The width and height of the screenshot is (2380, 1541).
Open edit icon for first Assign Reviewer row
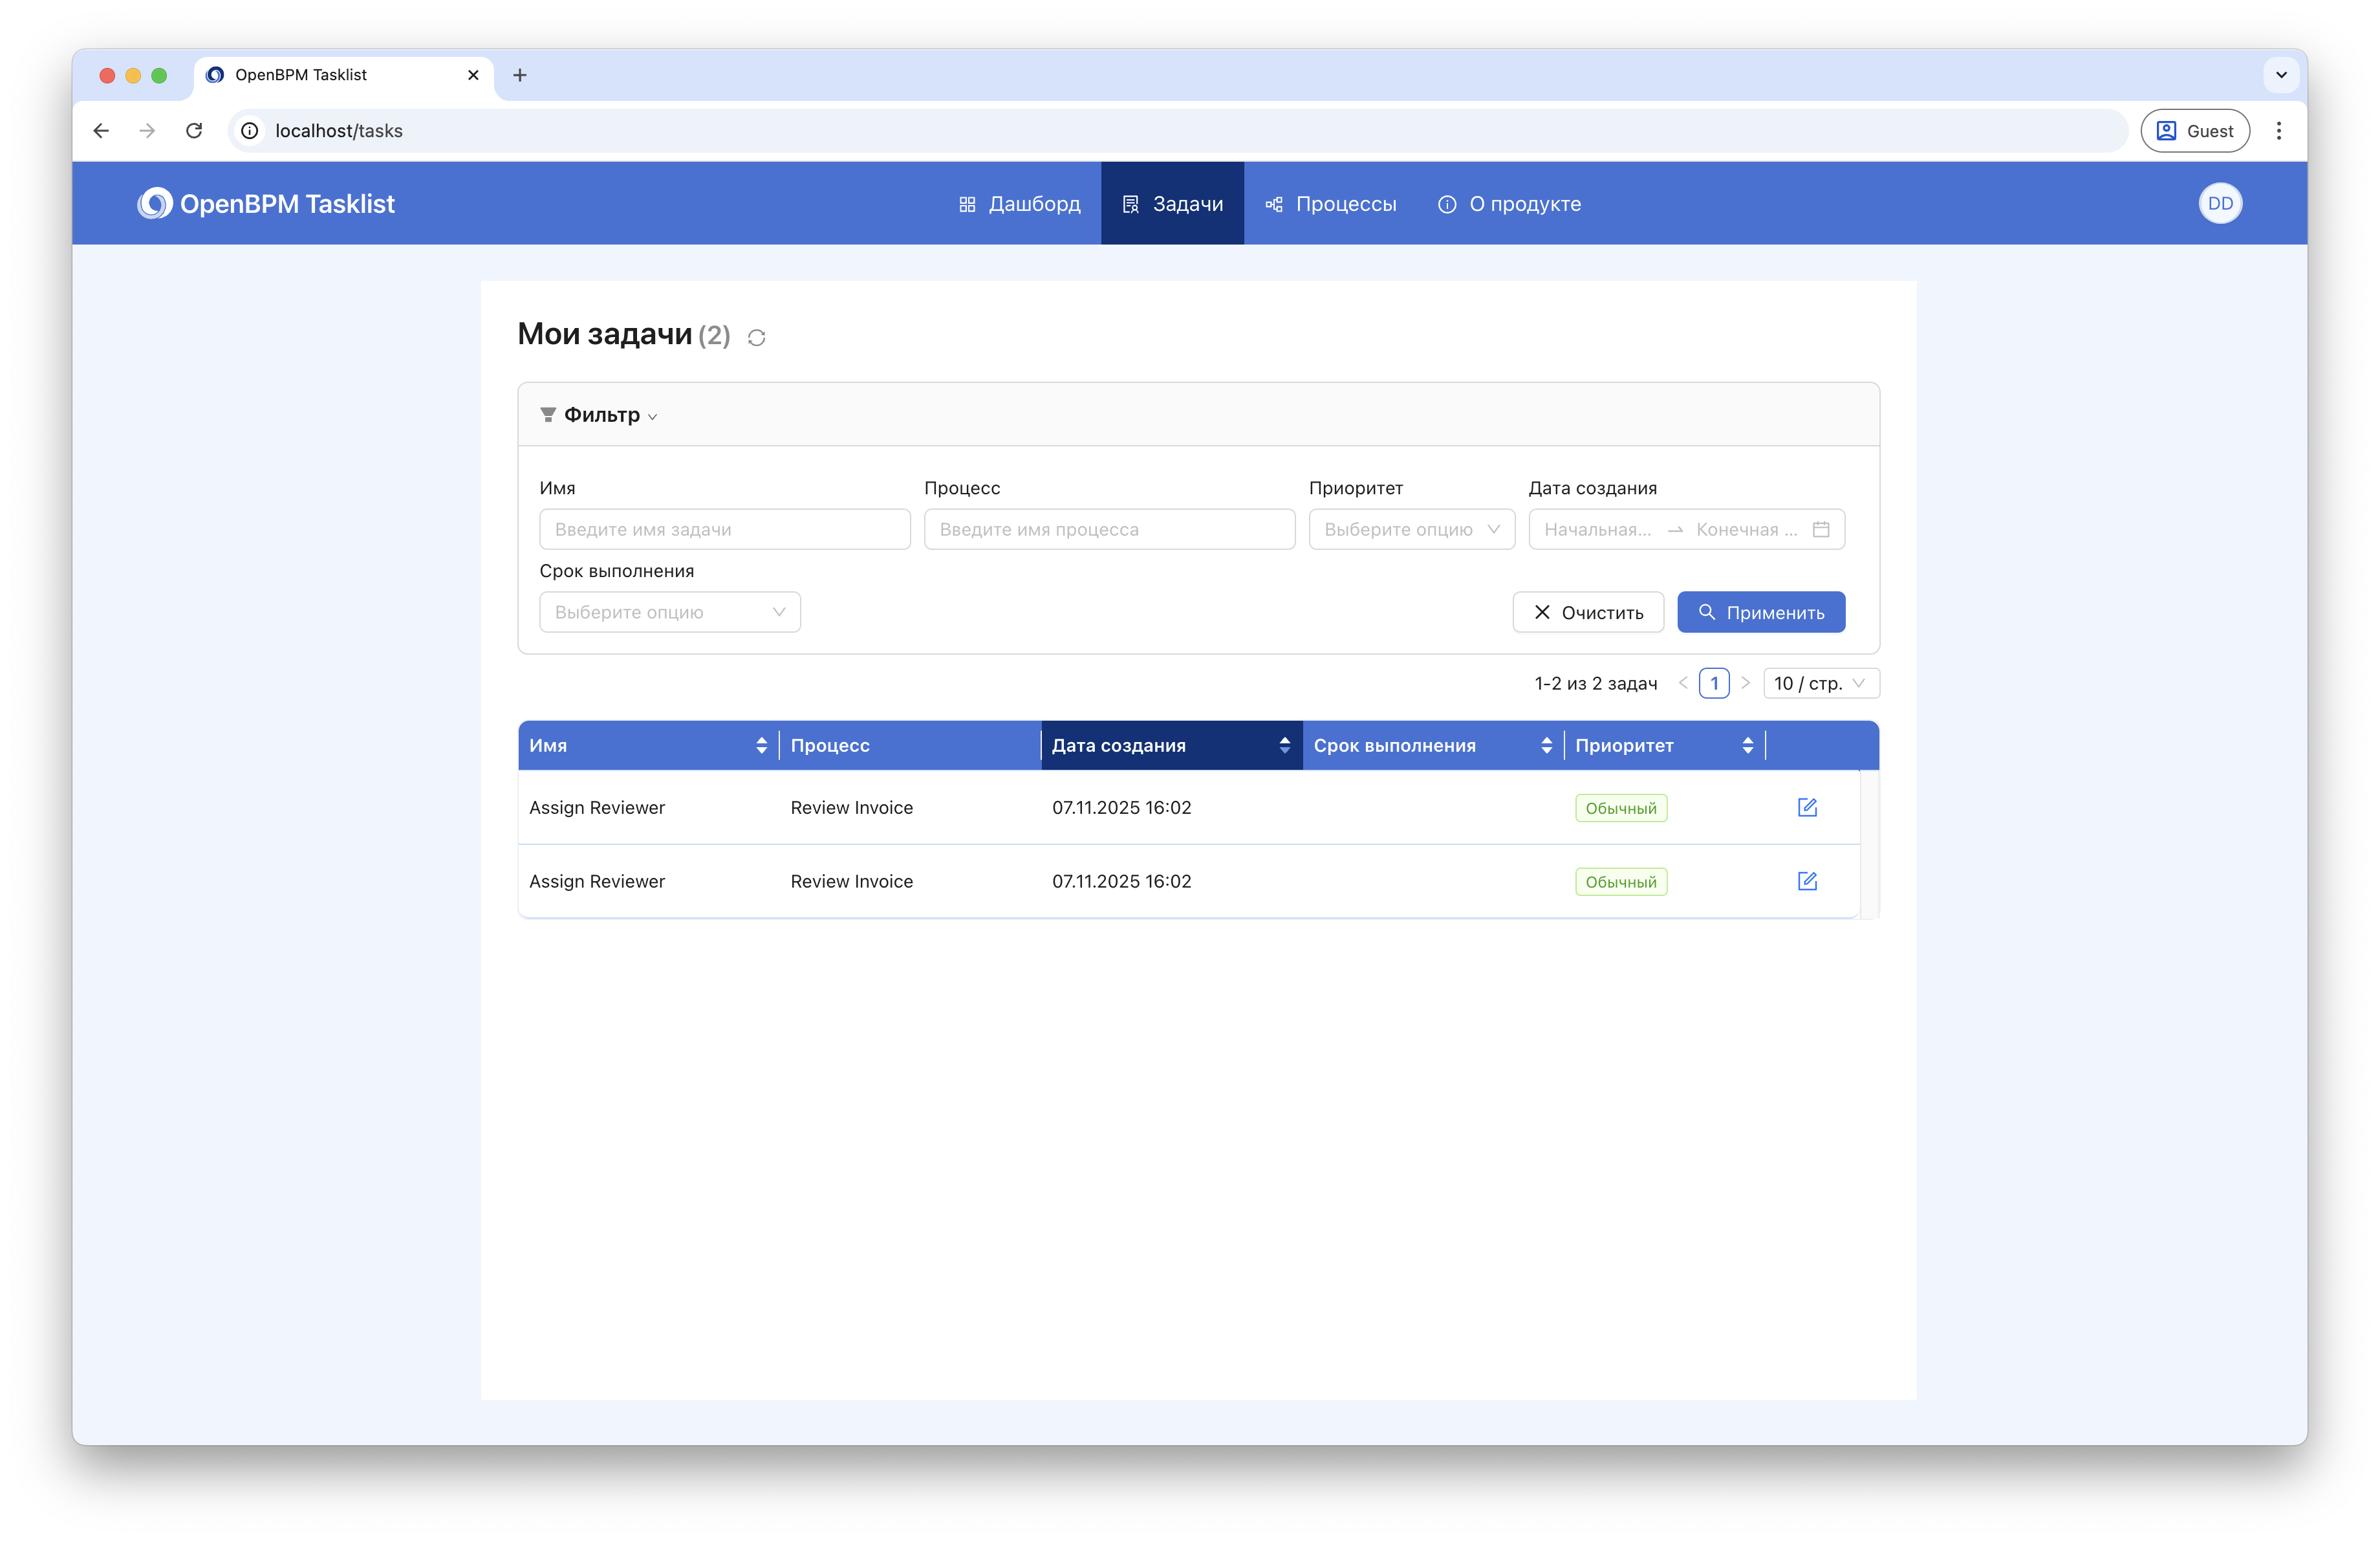[1806, 807]
